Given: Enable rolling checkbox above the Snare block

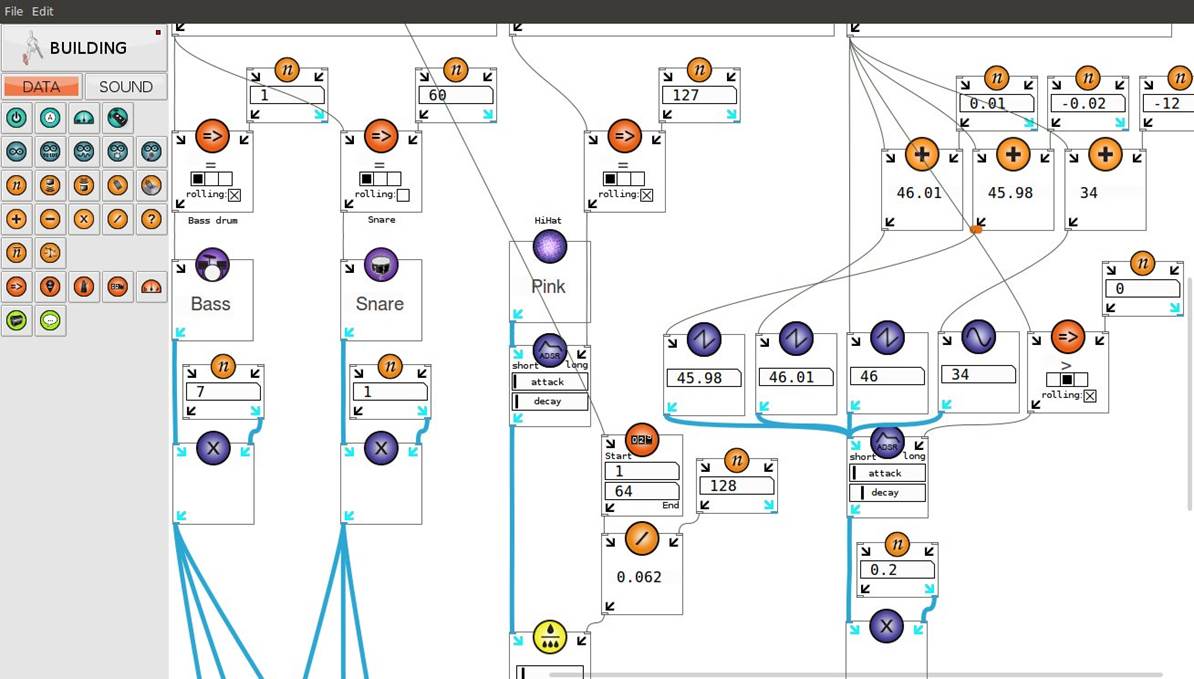Looking at the screenshot, I should (403, 195).
